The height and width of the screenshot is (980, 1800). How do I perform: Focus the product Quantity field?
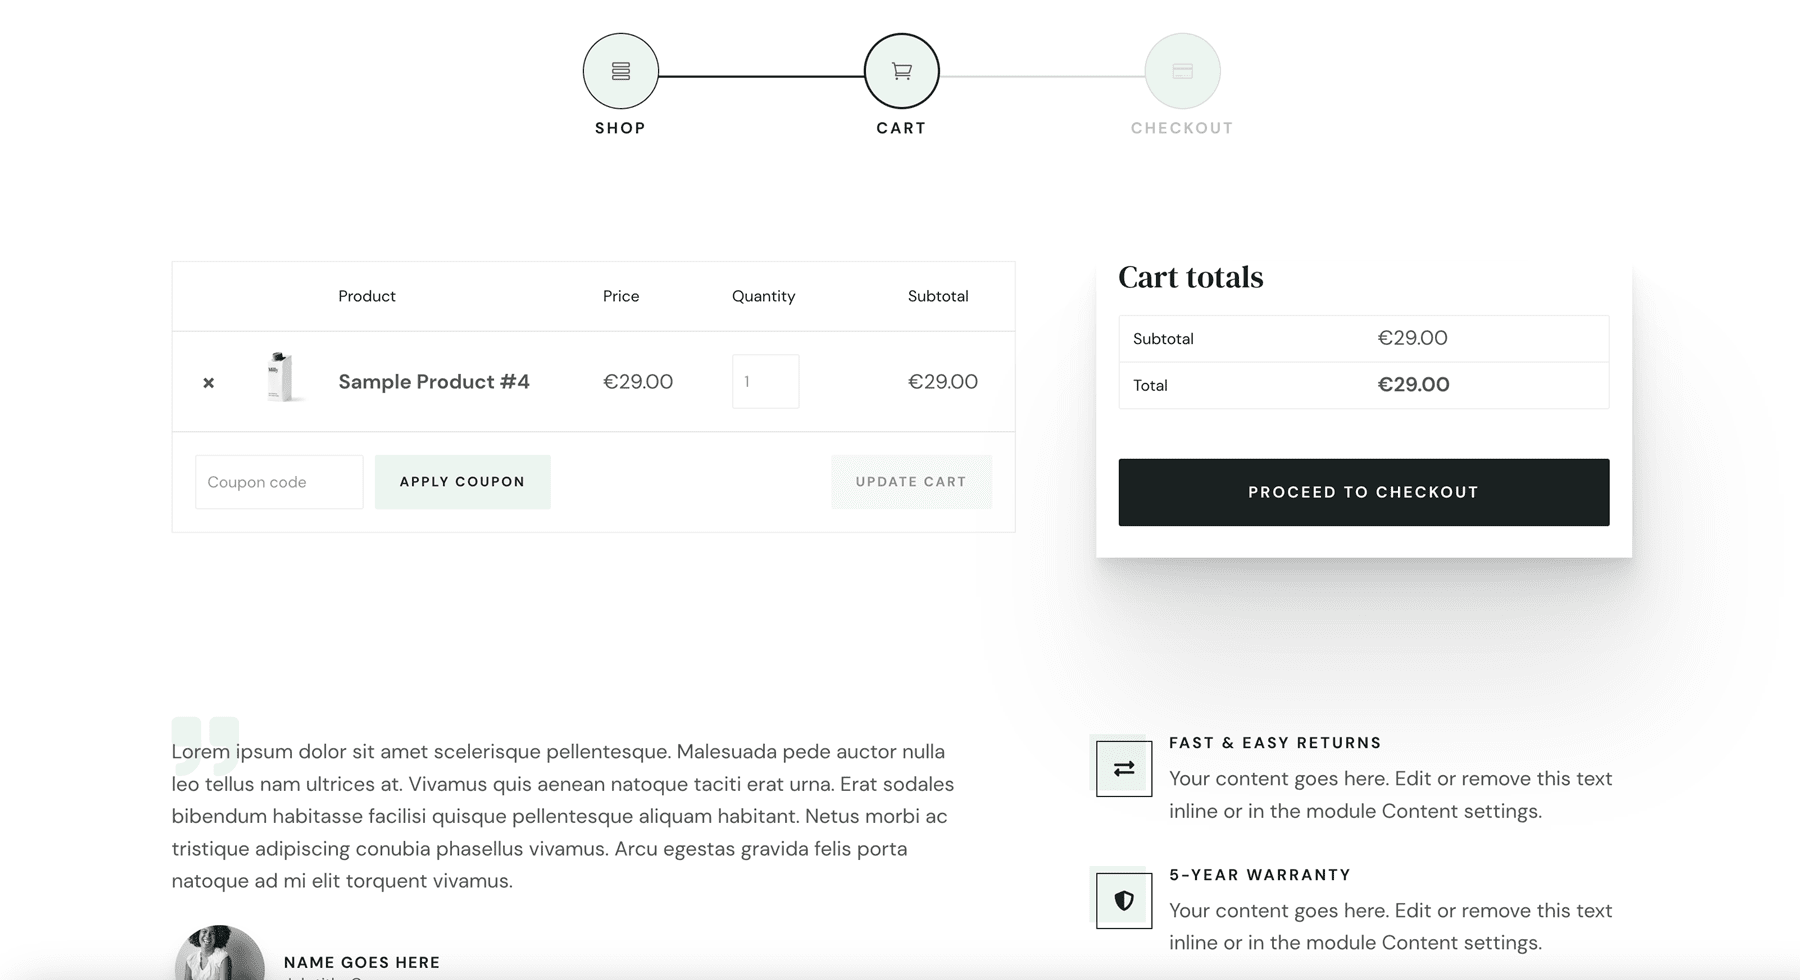click(x=765, y=381)
